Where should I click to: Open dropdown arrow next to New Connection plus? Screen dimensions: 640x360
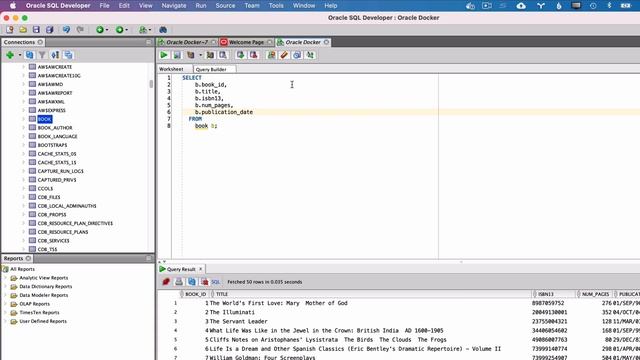click(20, 55)
